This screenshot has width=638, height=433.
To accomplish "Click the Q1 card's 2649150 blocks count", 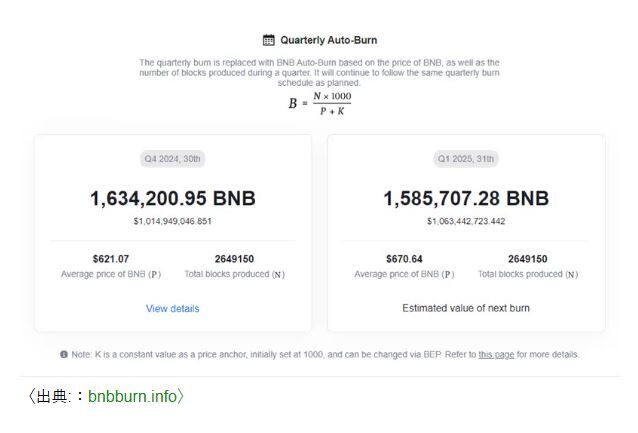I will click(528, 259).
